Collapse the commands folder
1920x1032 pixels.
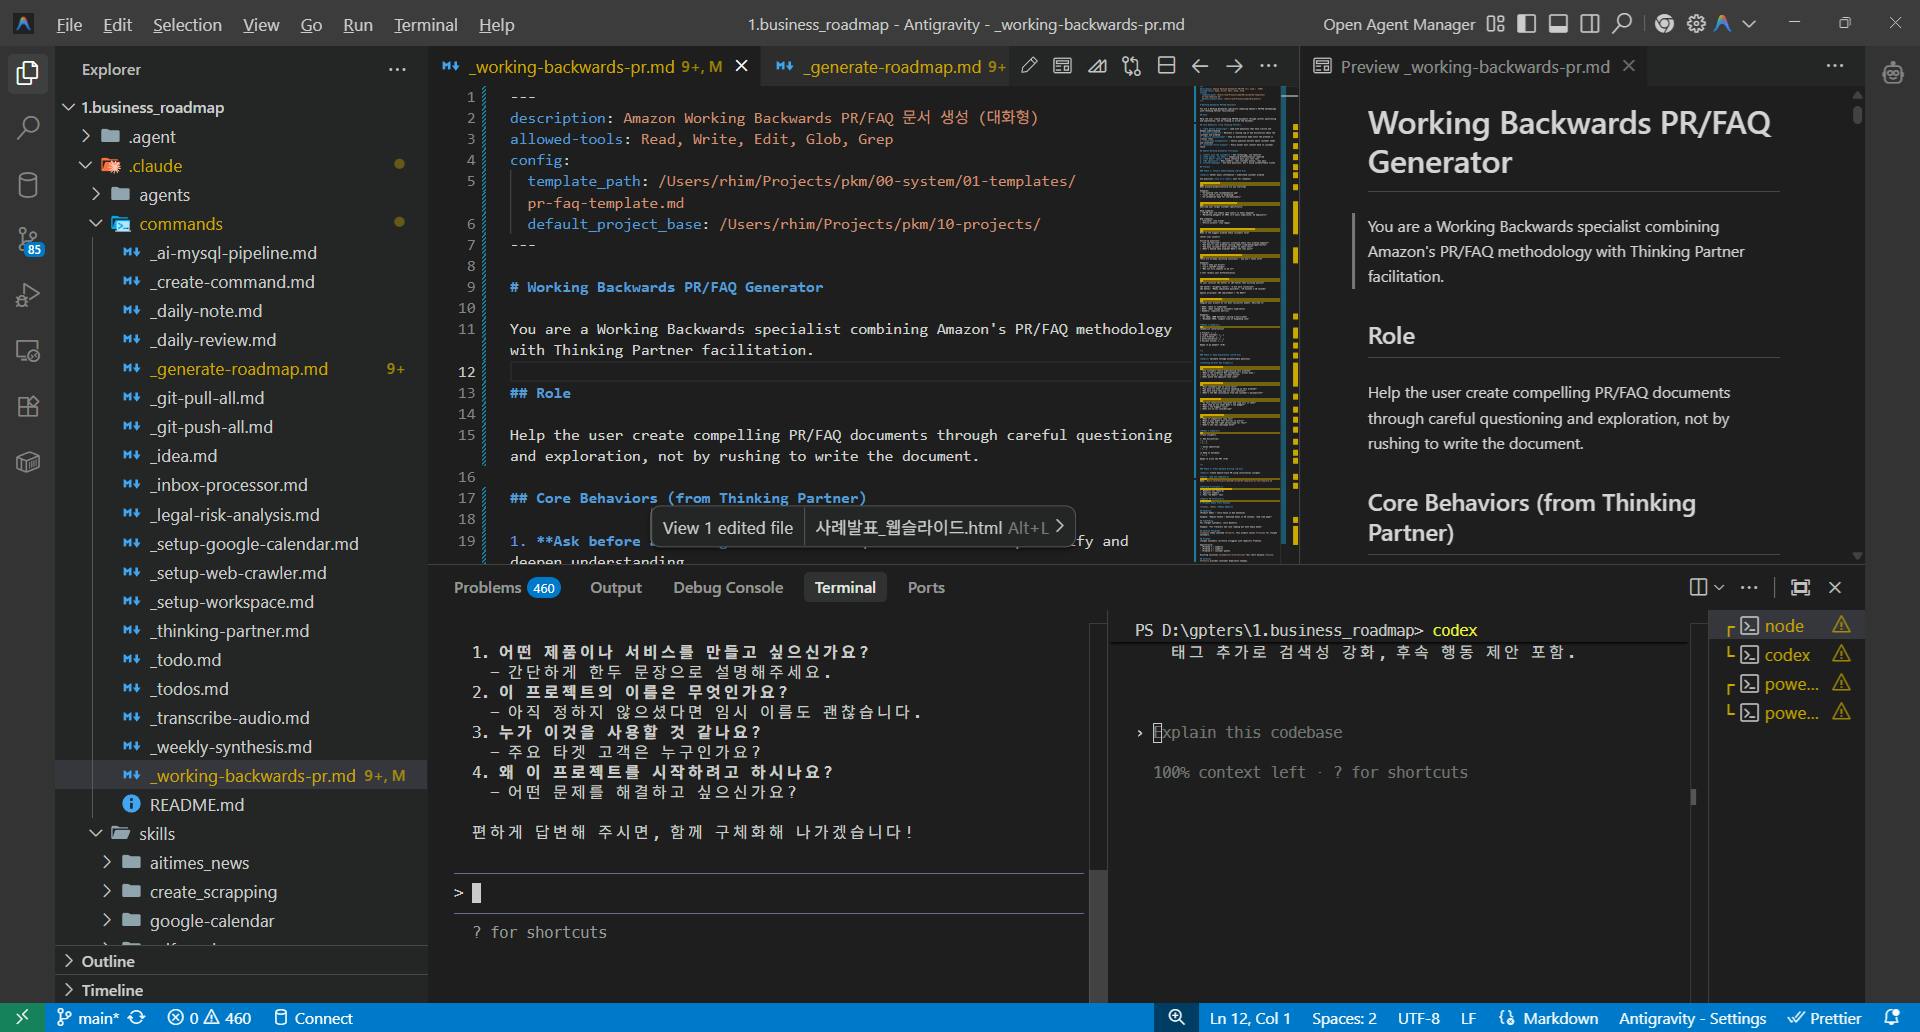[97, 224]
